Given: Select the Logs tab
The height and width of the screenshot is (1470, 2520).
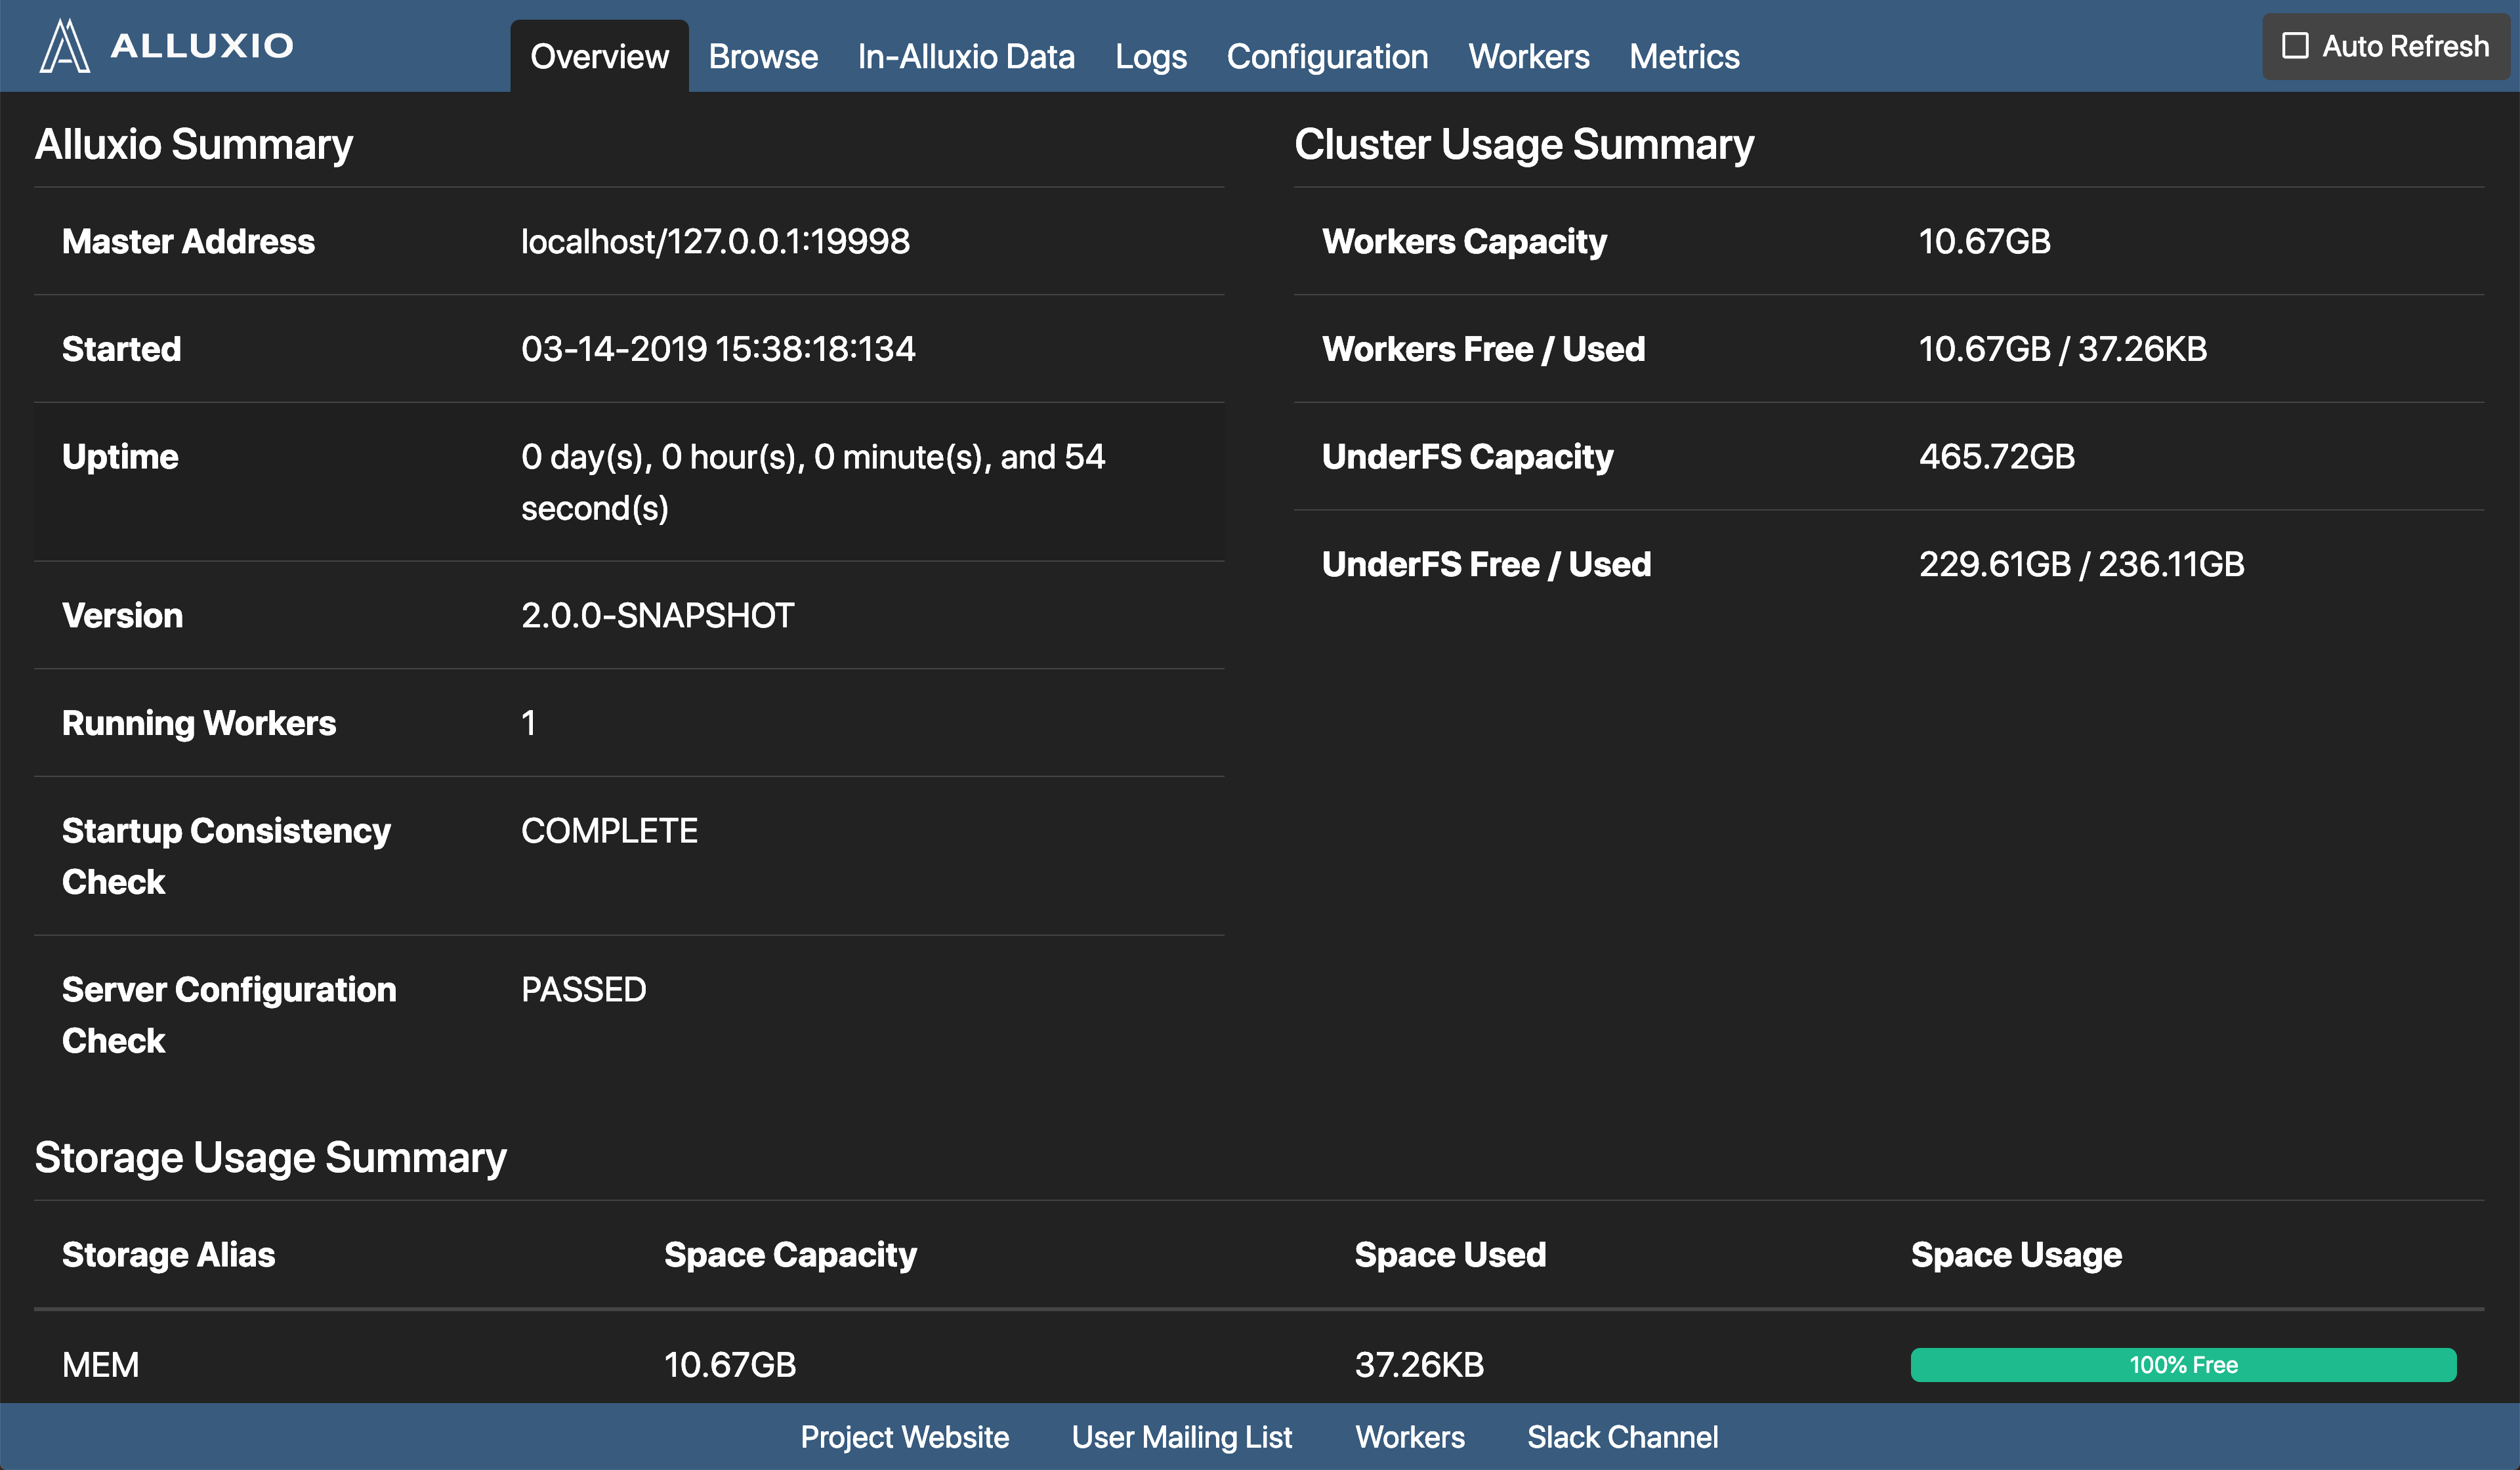Looking at the screenshot, I should (x=1150, y=56).
